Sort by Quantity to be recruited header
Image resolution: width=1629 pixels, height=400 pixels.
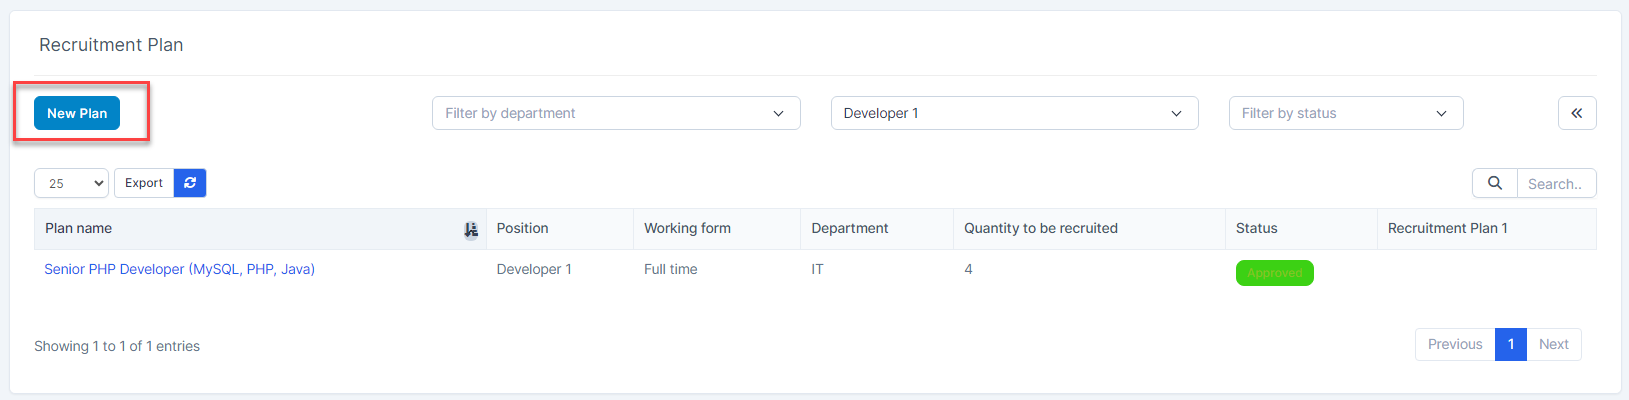(x=1040, y=228)
